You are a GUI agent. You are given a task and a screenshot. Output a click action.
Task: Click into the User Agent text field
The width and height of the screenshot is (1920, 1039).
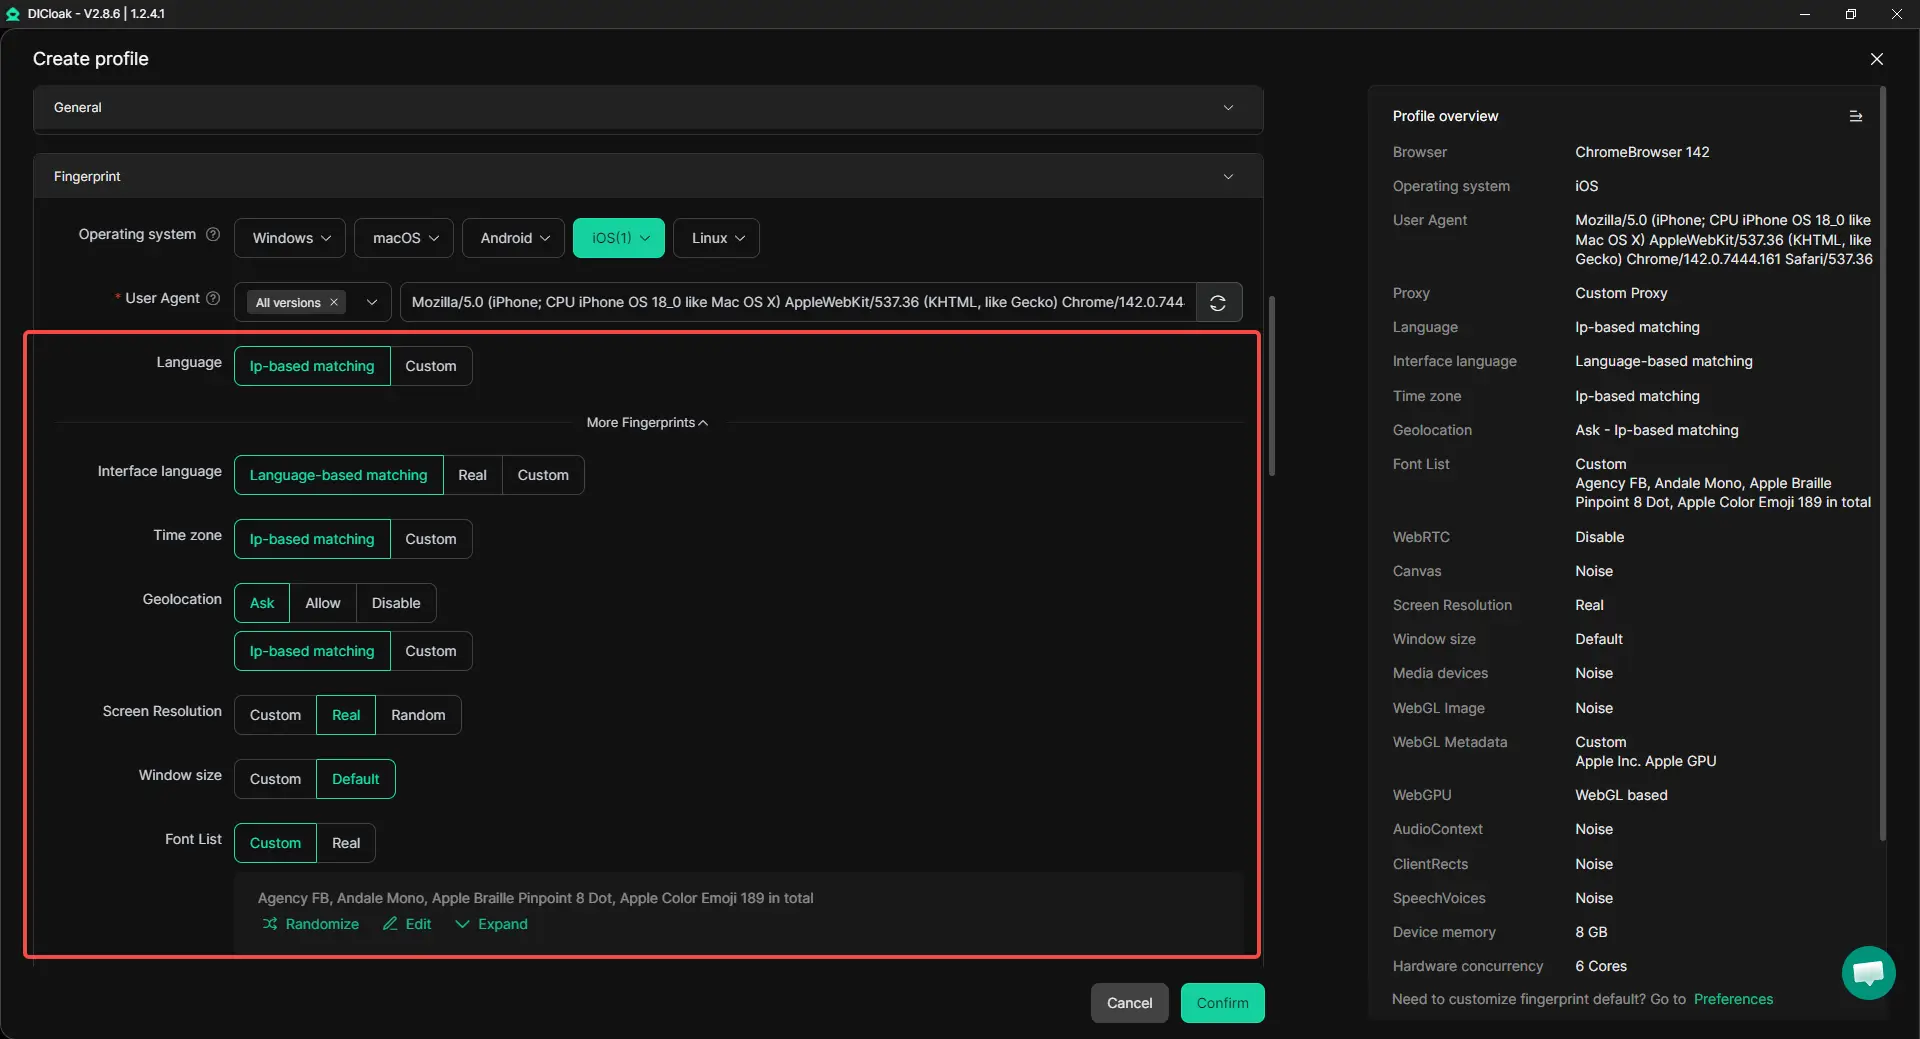tap(797, 303)
